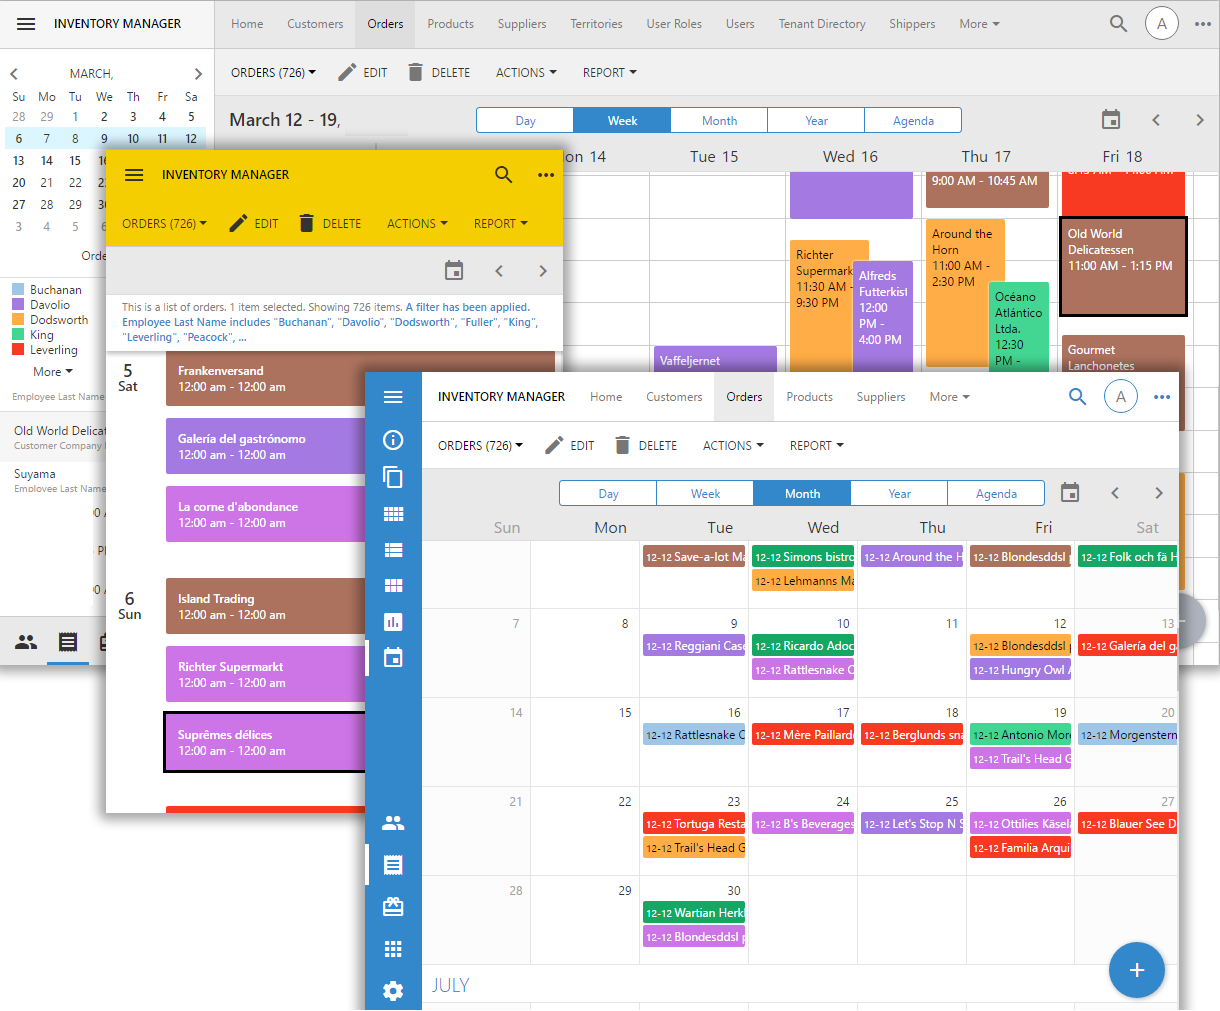The image size is (1220, 1011).
Task: Expand More menu in back window navbar
Action: (979, 24)
